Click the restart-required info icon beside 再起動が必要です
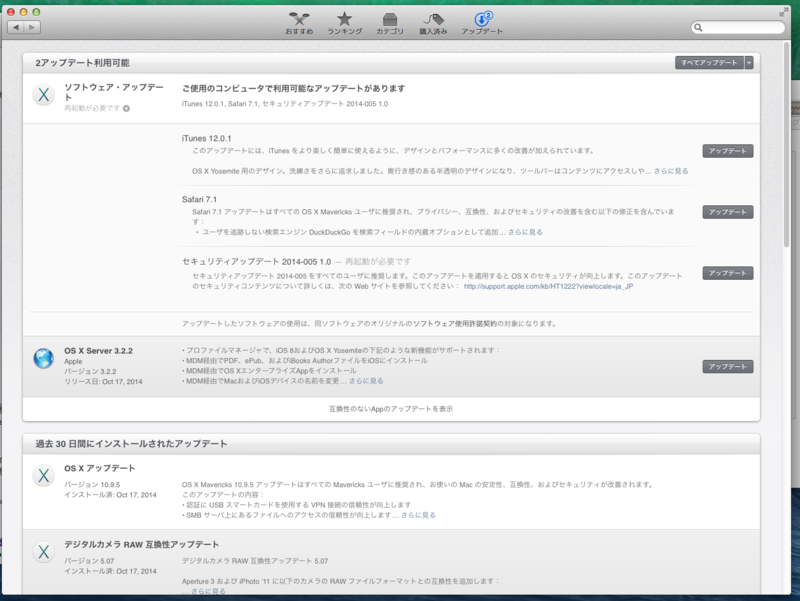Image resolution: width=800 pixels, height=601 pixels. click(126, 108)
